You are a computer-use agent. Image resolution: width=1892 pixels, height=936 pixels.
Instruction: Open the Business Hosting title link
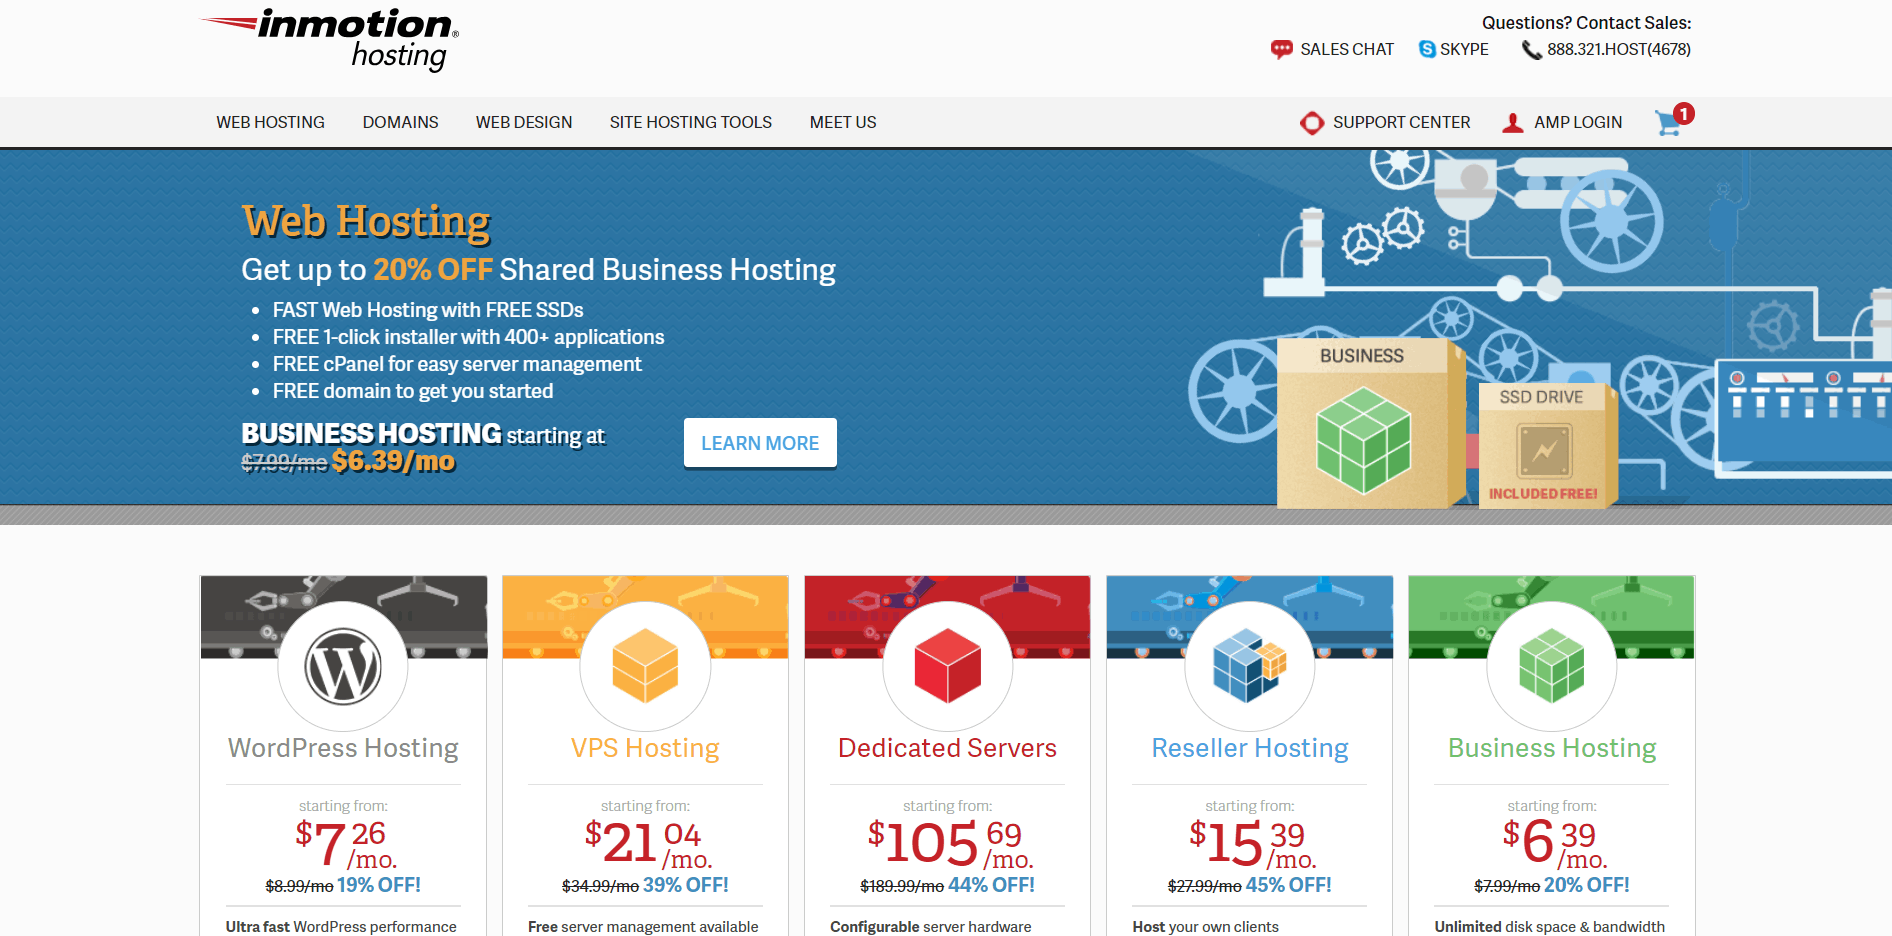click(1552, 748)
